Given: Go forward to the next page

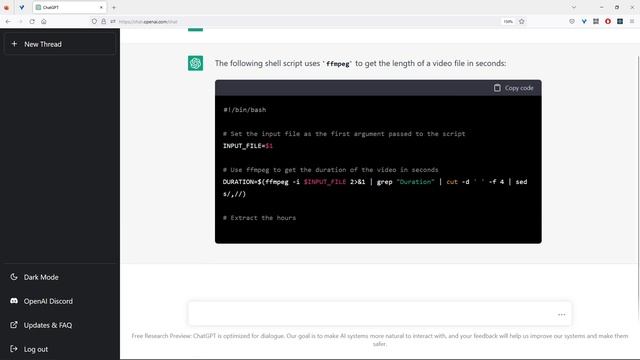Looking at the screenshot, I should click(20, 21).
